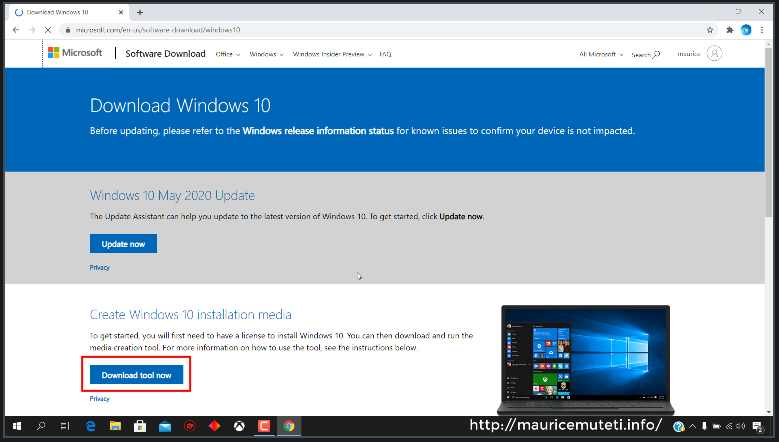The width and height of the screenshot is (779, 442).
Task: Open the red diamond app in the taskbar
Action: coord(215,426)
